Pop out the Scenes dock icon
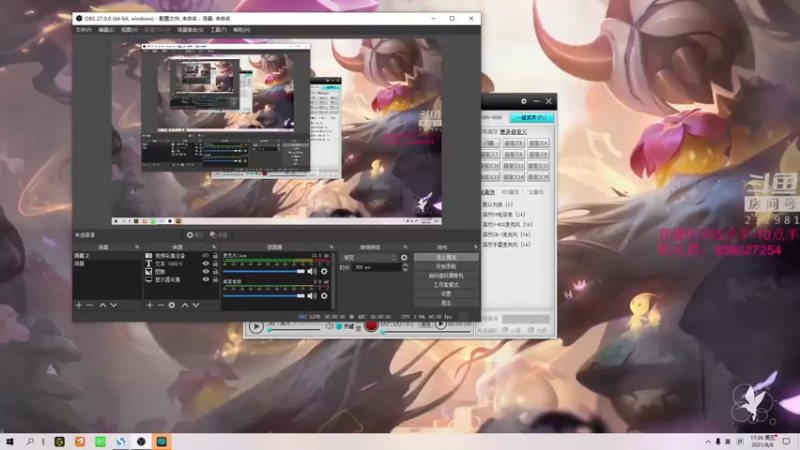The height and width of the screenshot is (450, 800). [x=137, y=247]
